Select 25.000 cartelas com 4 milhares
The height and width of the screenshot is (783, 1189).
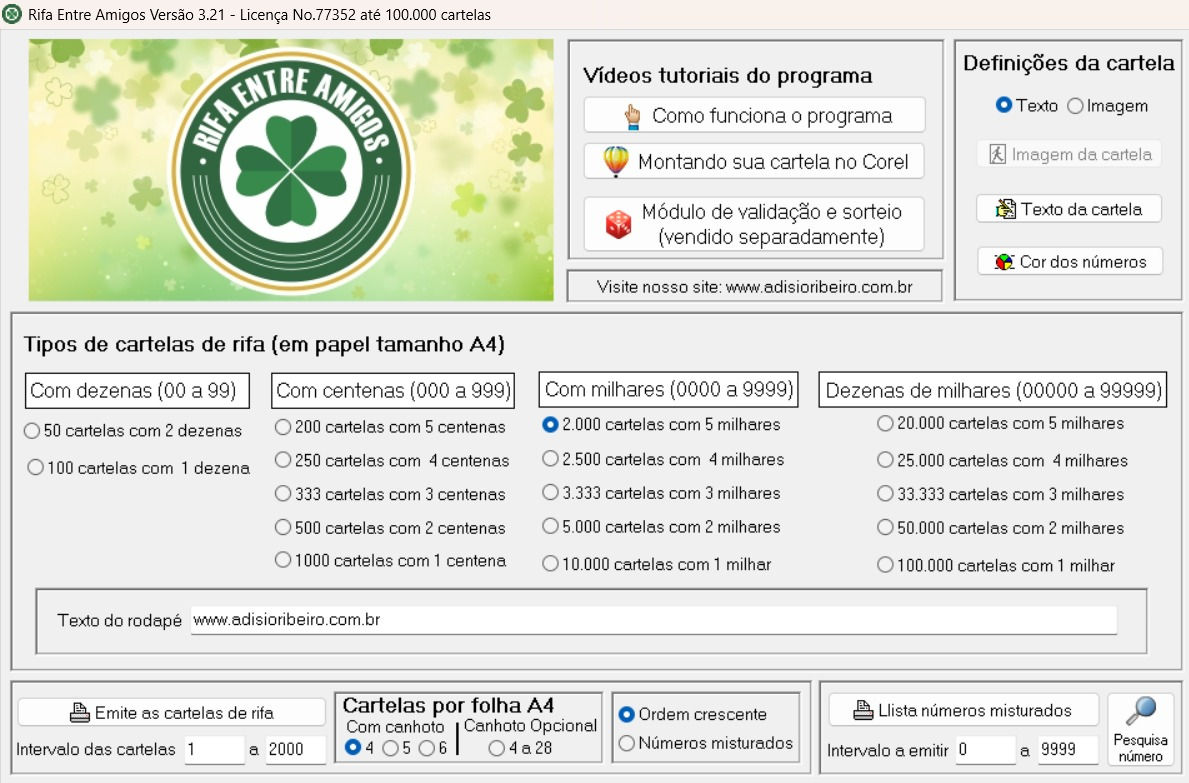(x=885, y=460)
